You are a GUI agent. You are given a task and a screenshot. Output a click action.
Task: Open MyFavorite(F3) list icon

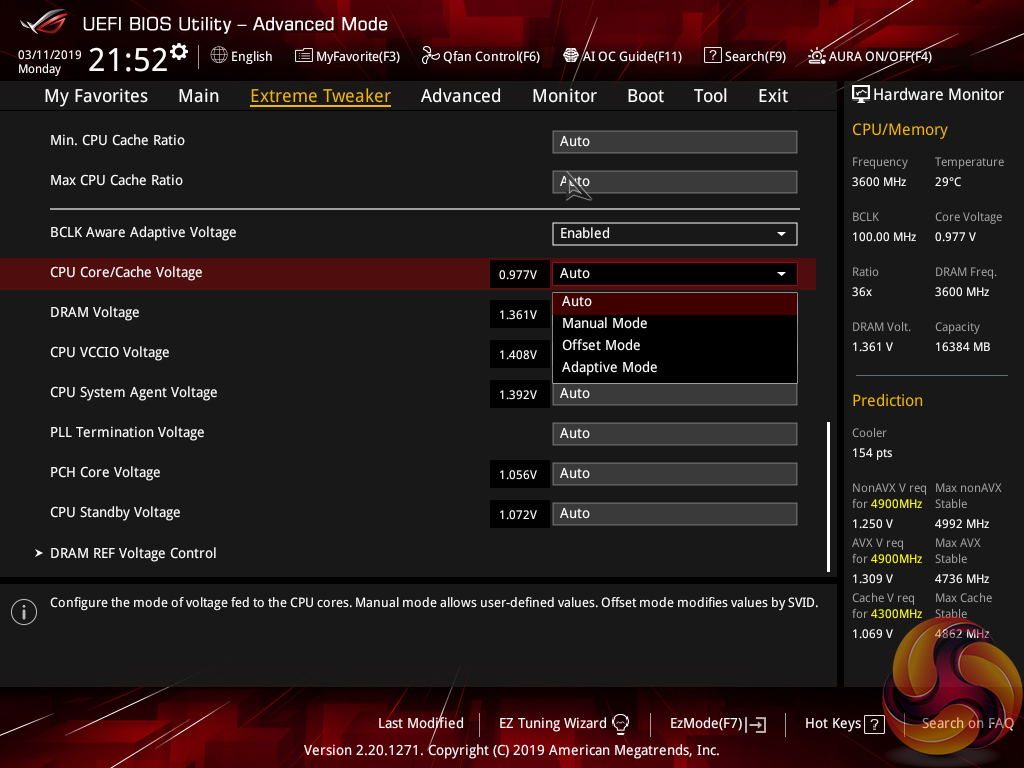303,56
